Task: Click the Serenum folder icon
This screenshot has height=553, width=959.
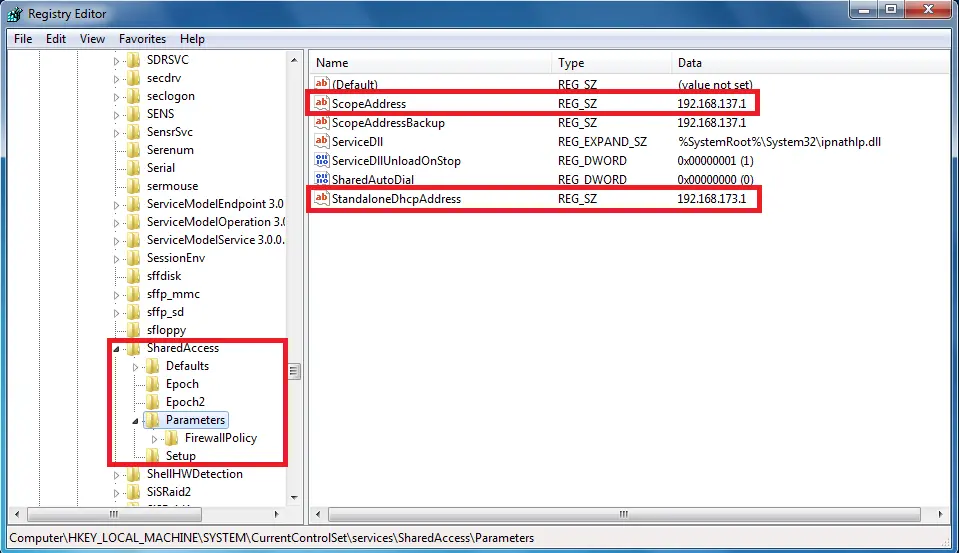Action: click(134, 149)
